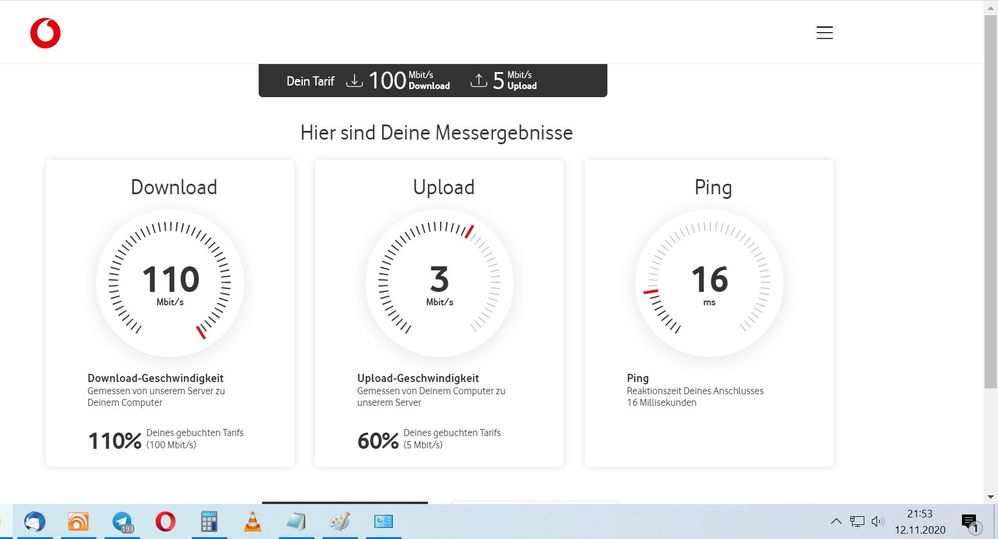Click the 110% tariff percentage
The image size is (998, 539).
pyautogui.click(x=115, y=440)
